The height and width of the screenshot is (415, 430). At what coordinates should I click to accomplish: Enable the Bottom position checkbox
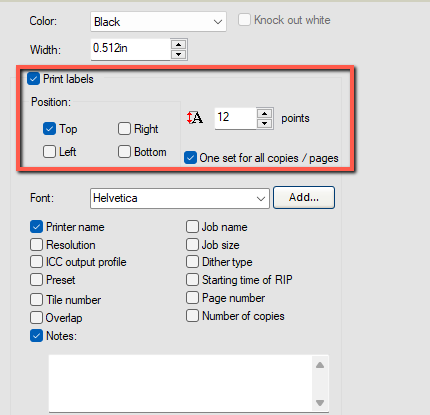tap(124, 152)
